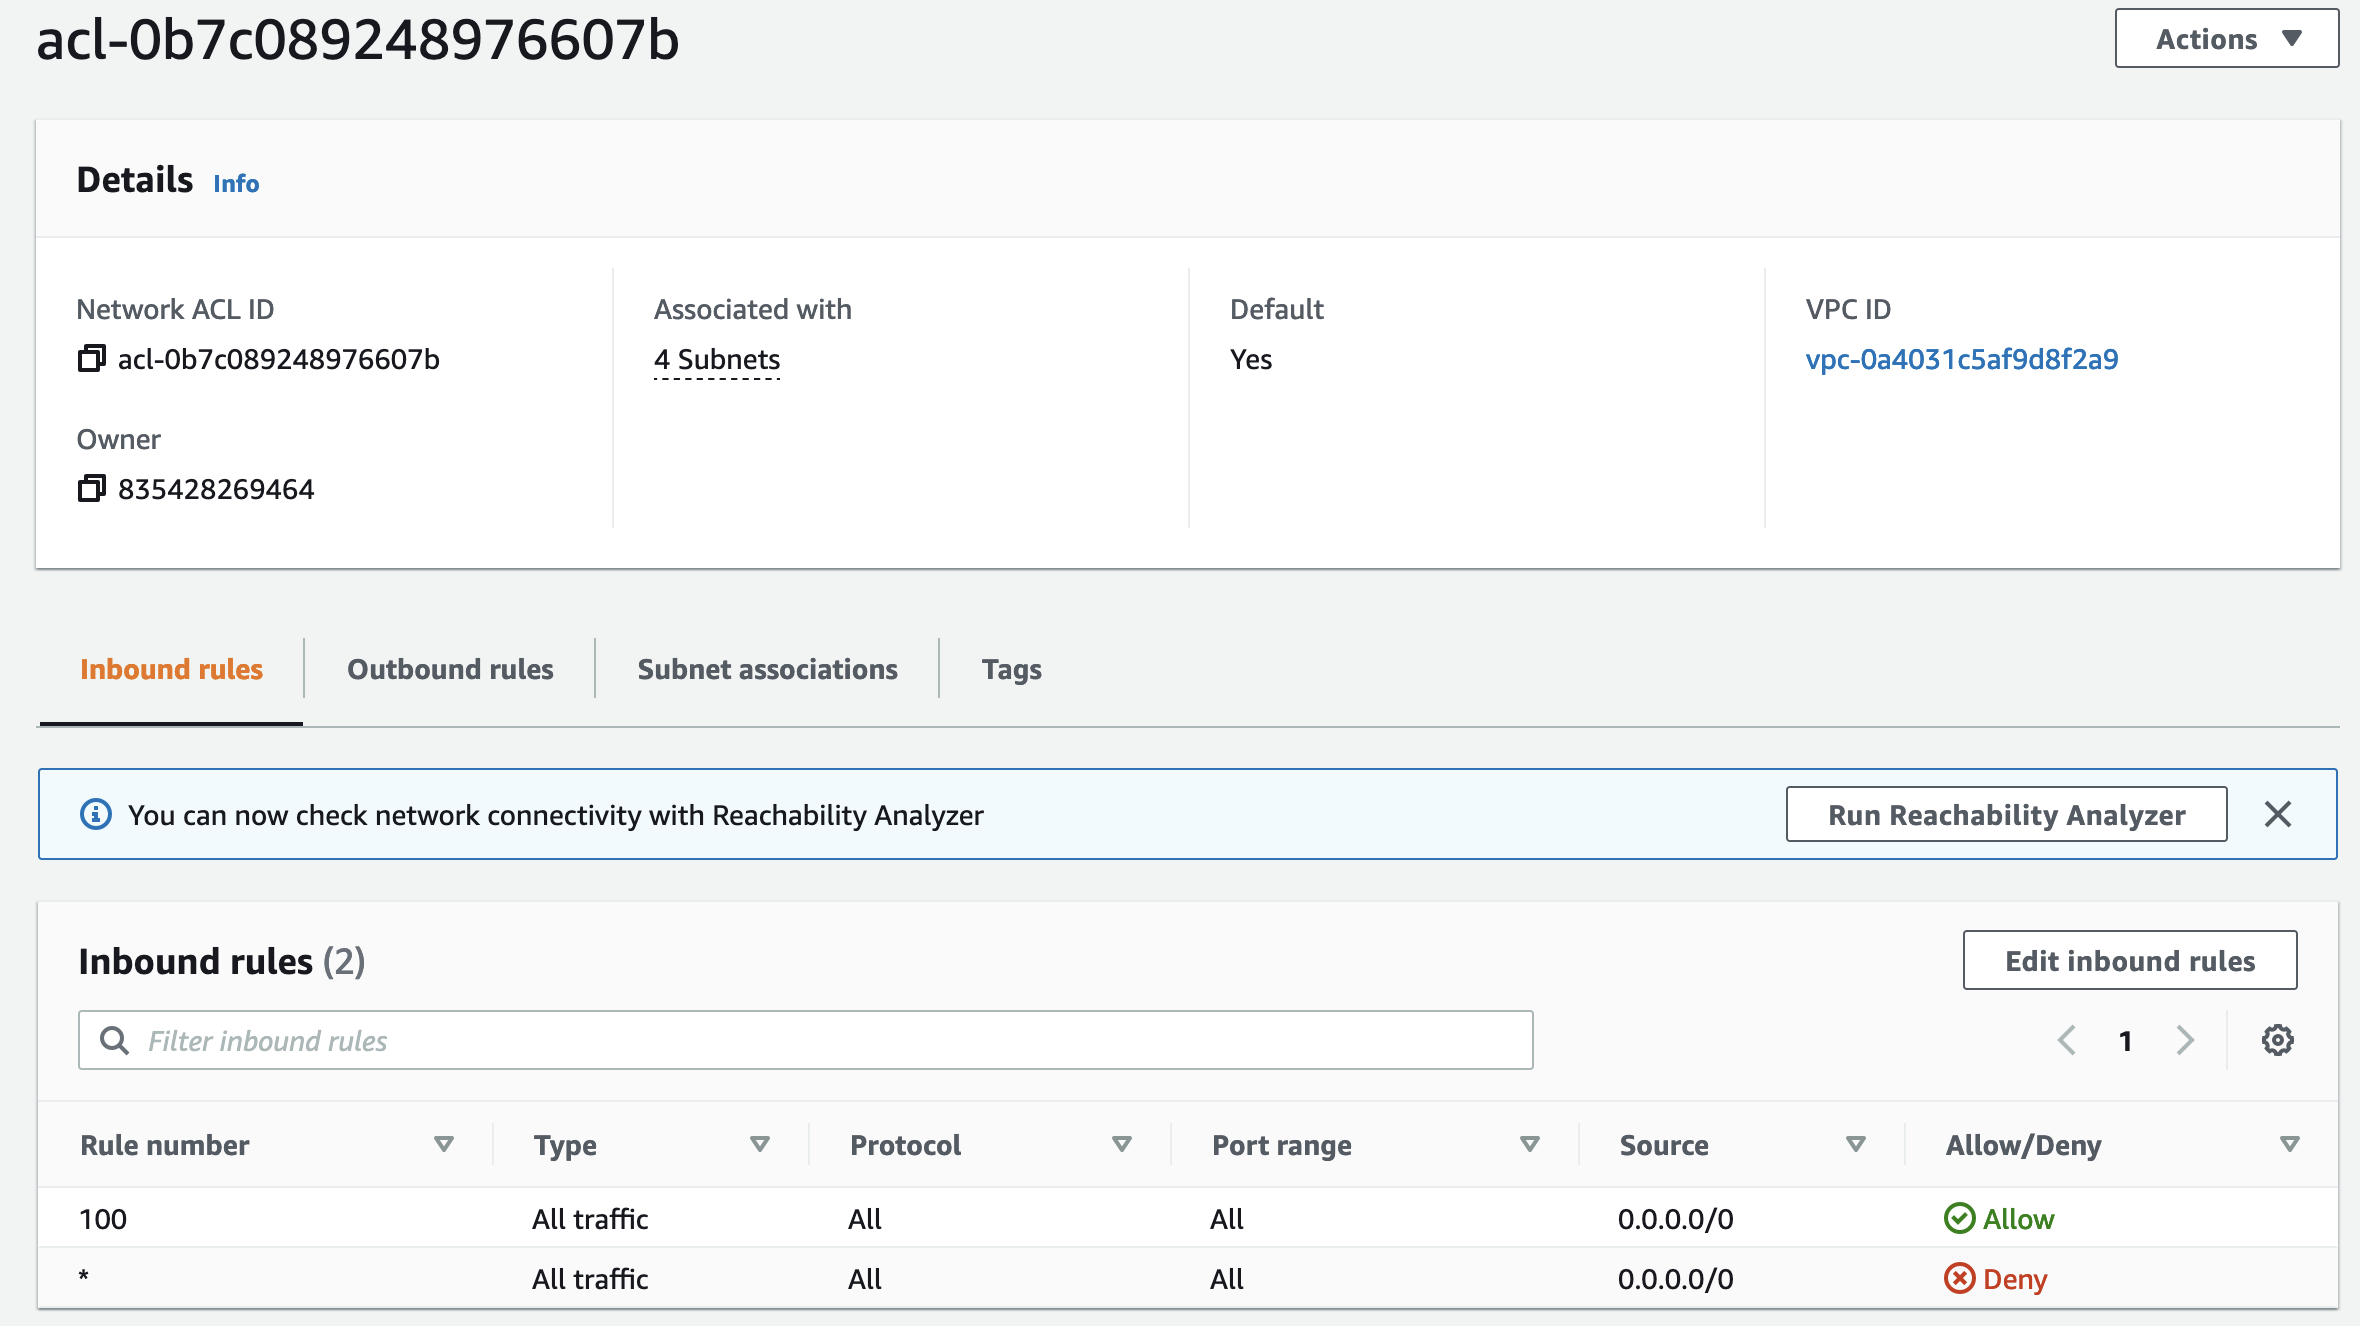Image resolution: width=2360 pixels, height=1326 pixels.
Task: Go to next page of rules
Action: (2185, 1040)
